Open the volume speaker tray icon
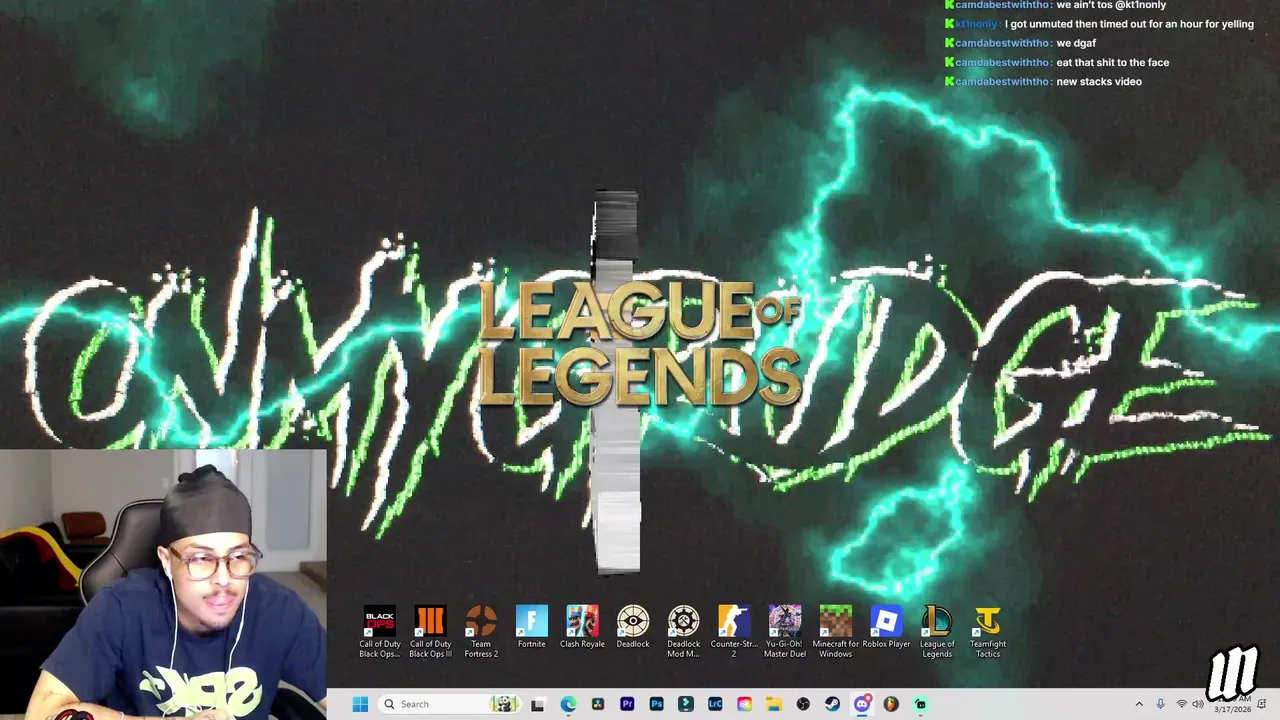This screenshot has width=1280, height=720. click(x=1198, y=704)
